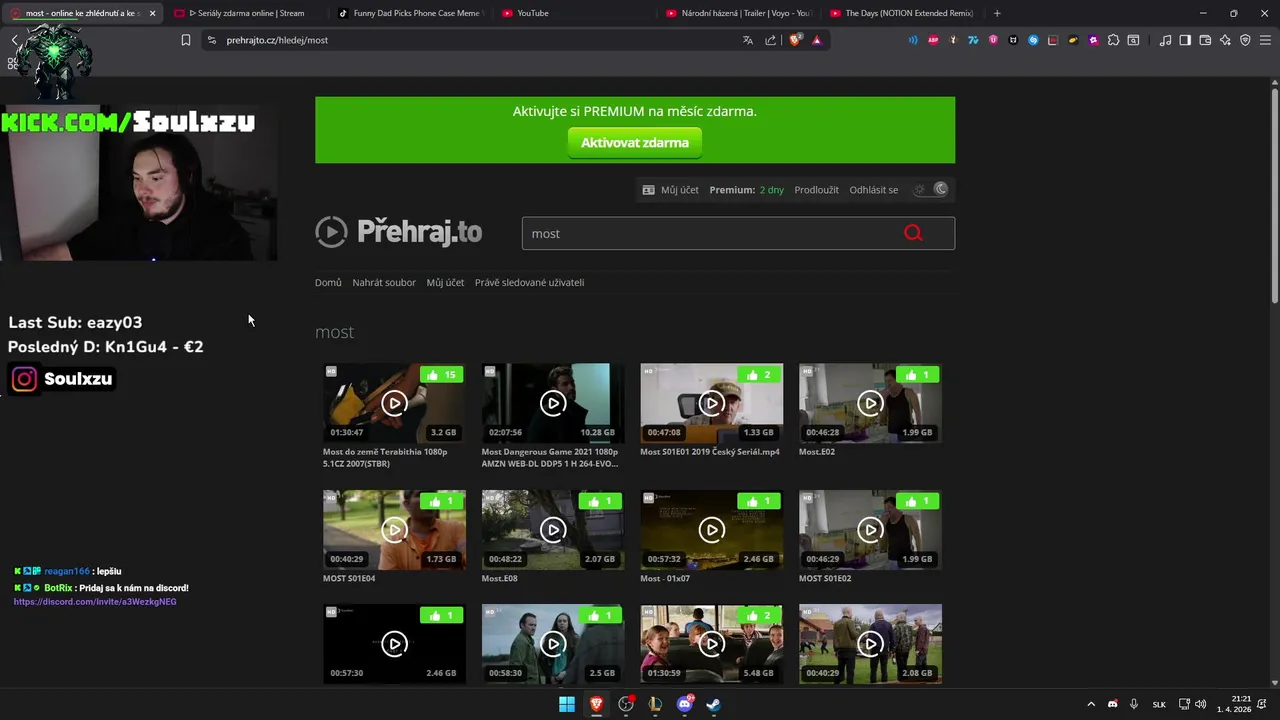Image resolution: width=1280 pixels, height=720 pixels.
Task: Click the volume speaker icon in tray
Action: point(1200,704)
